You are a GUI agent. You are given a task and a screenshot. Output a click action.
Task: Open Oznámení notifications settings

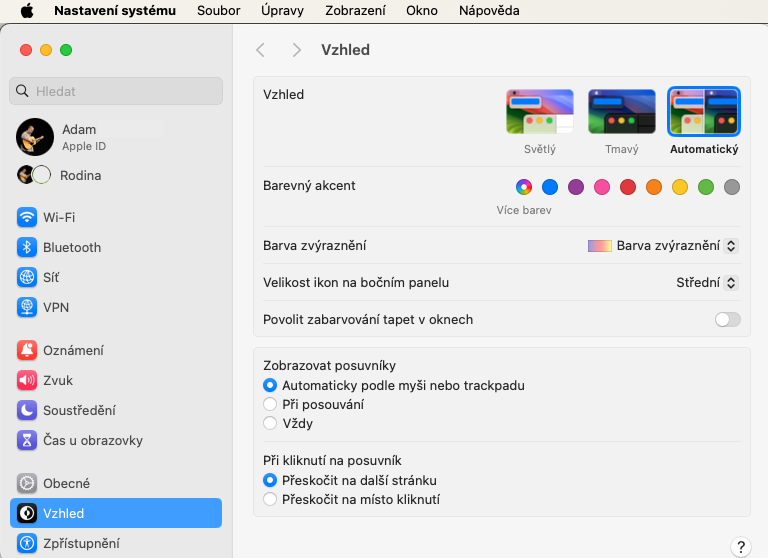pyautogui.click(x=72, y=350)
